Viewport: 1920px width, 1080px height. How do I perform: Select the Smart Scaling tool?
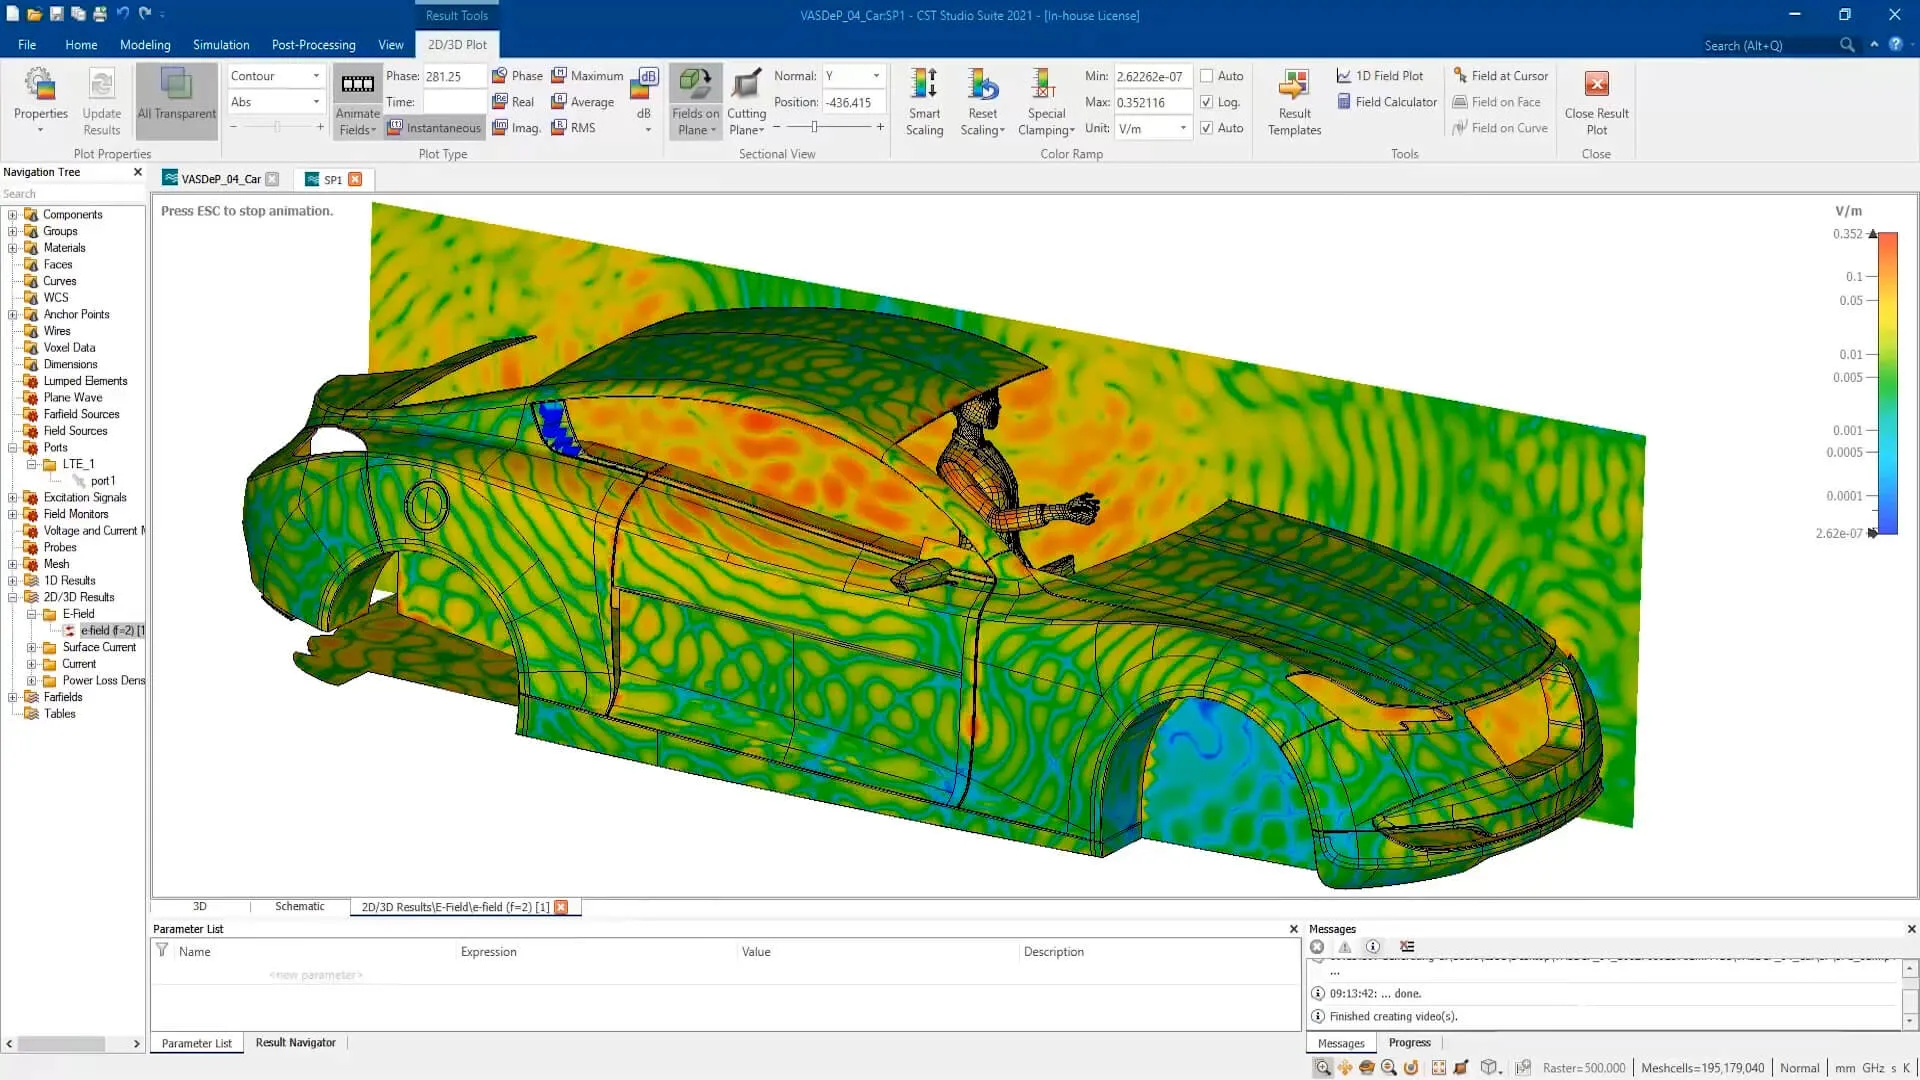tap(924, 100)
